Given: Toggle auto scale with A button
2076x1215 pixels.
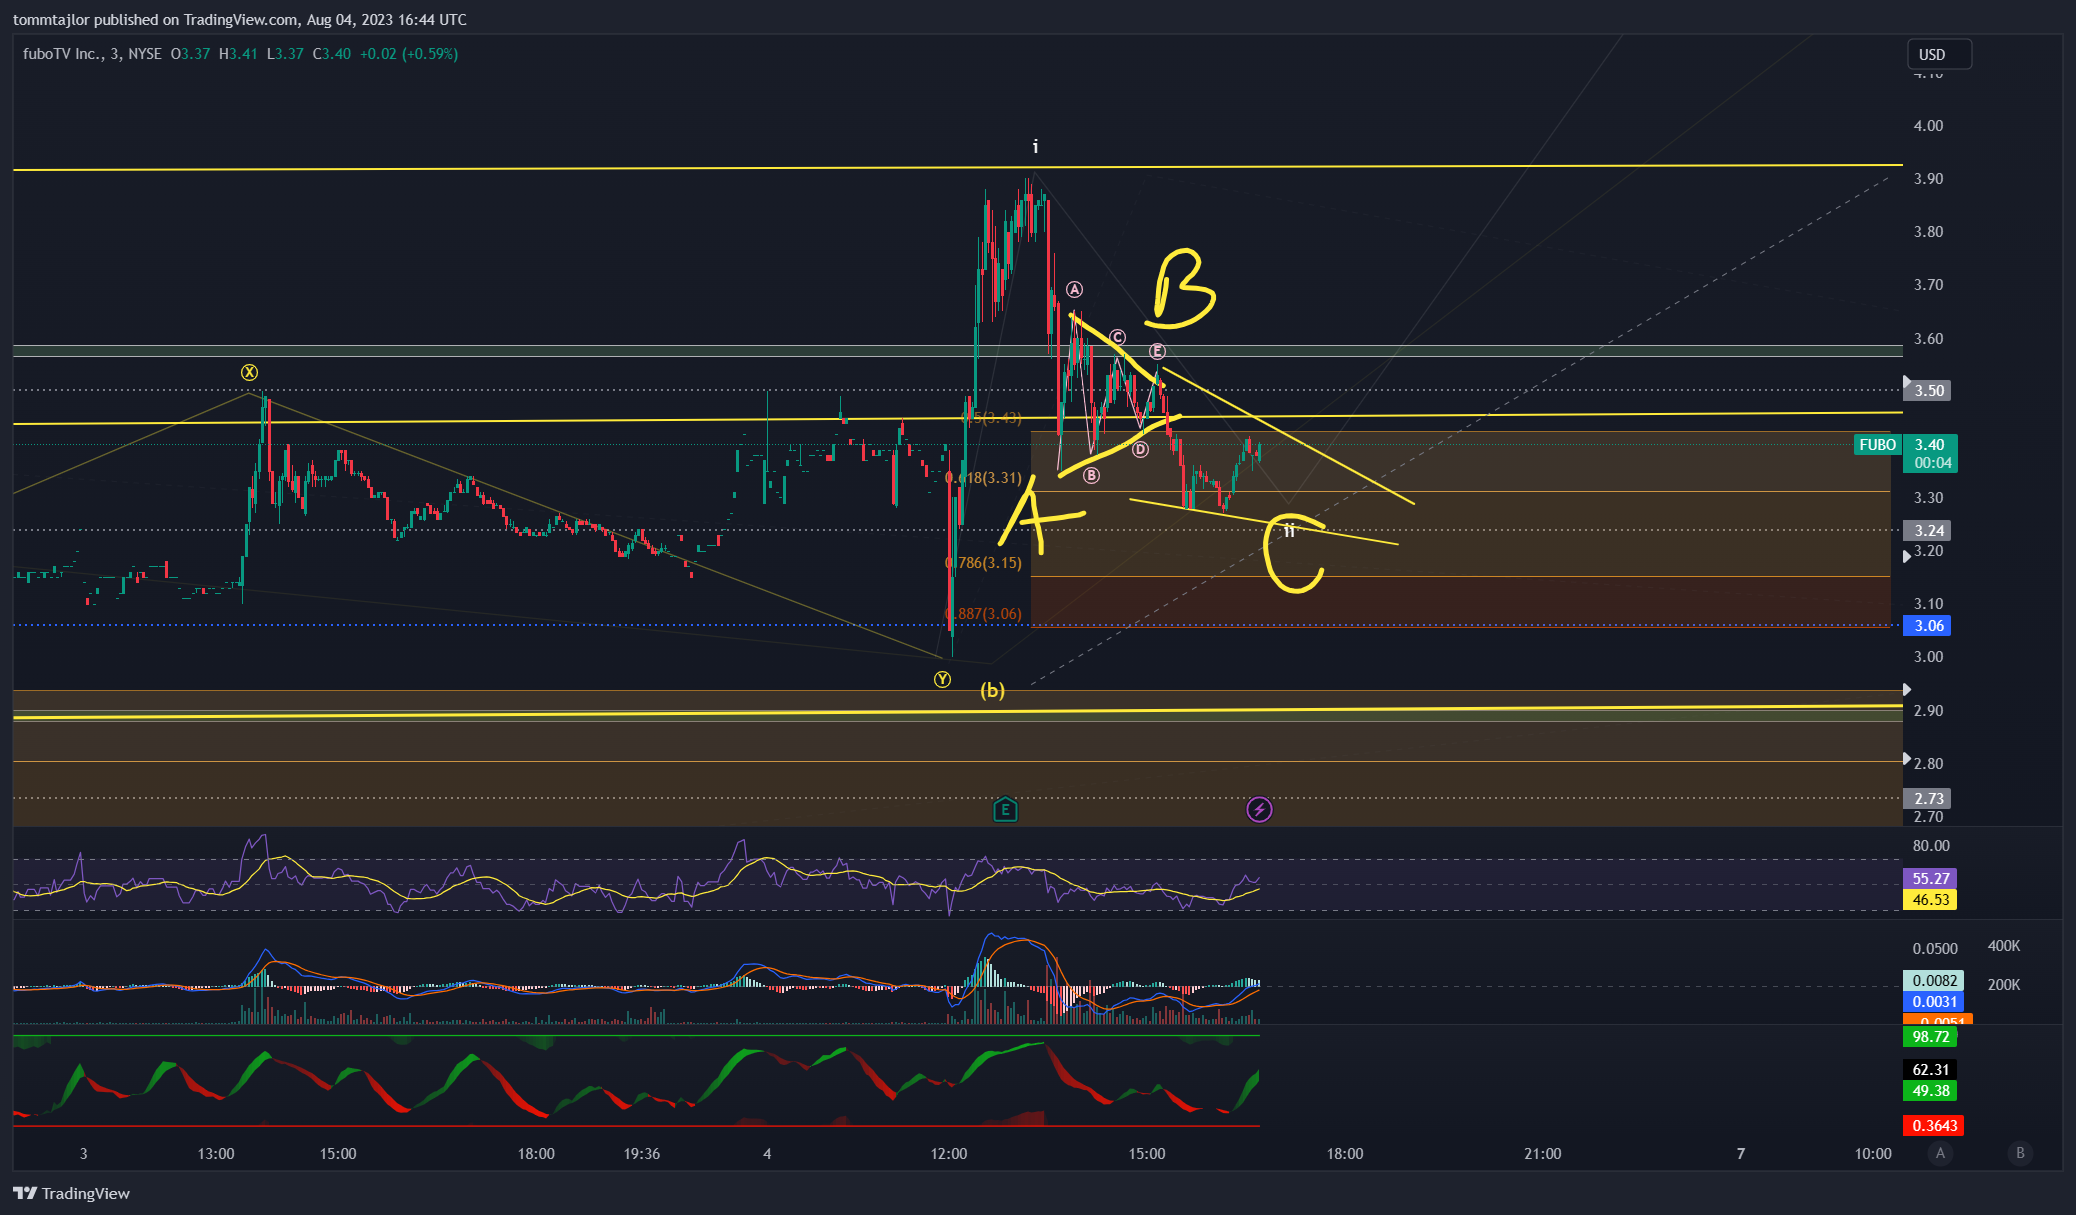Looking at the screenshot, I should 1940,1153.
